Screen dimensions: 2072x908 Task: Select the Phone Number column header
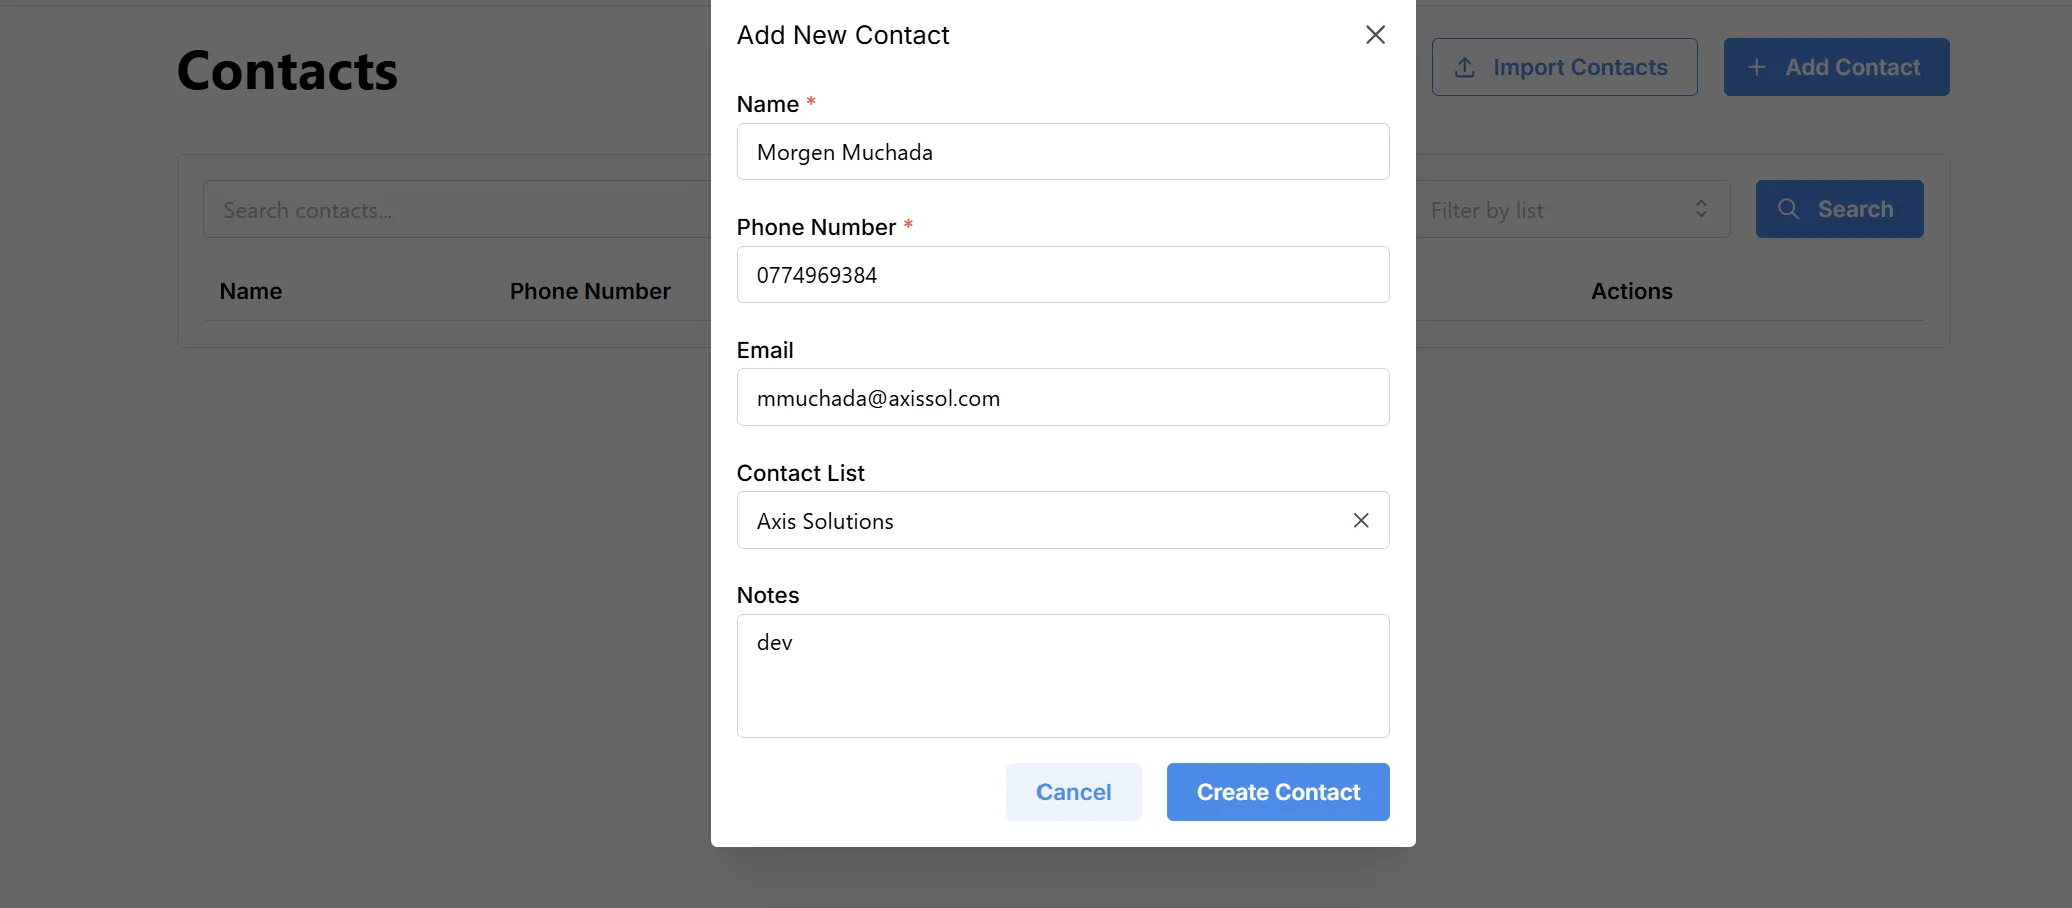[x=590, y=291]
